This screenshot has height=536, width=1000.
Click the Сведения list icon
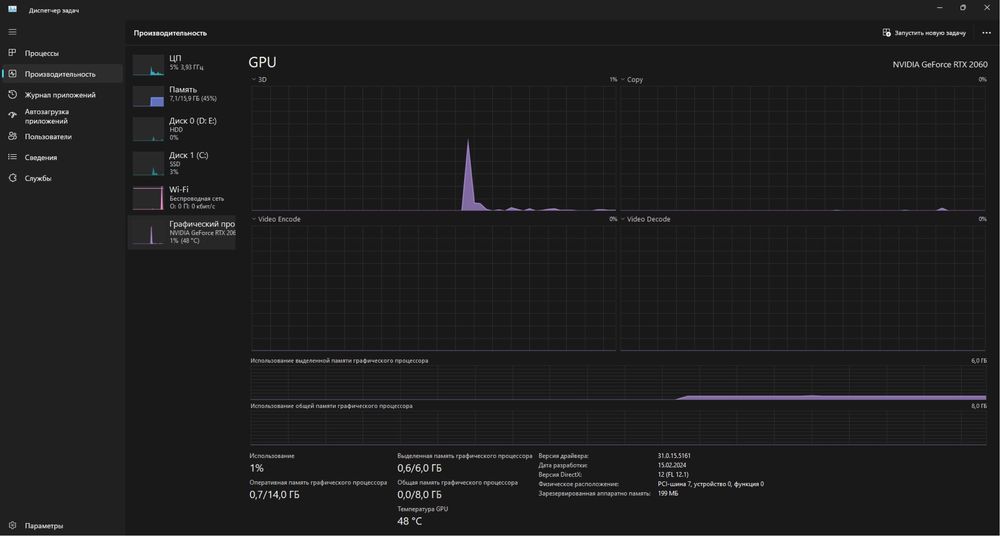[x=12, y=157]
